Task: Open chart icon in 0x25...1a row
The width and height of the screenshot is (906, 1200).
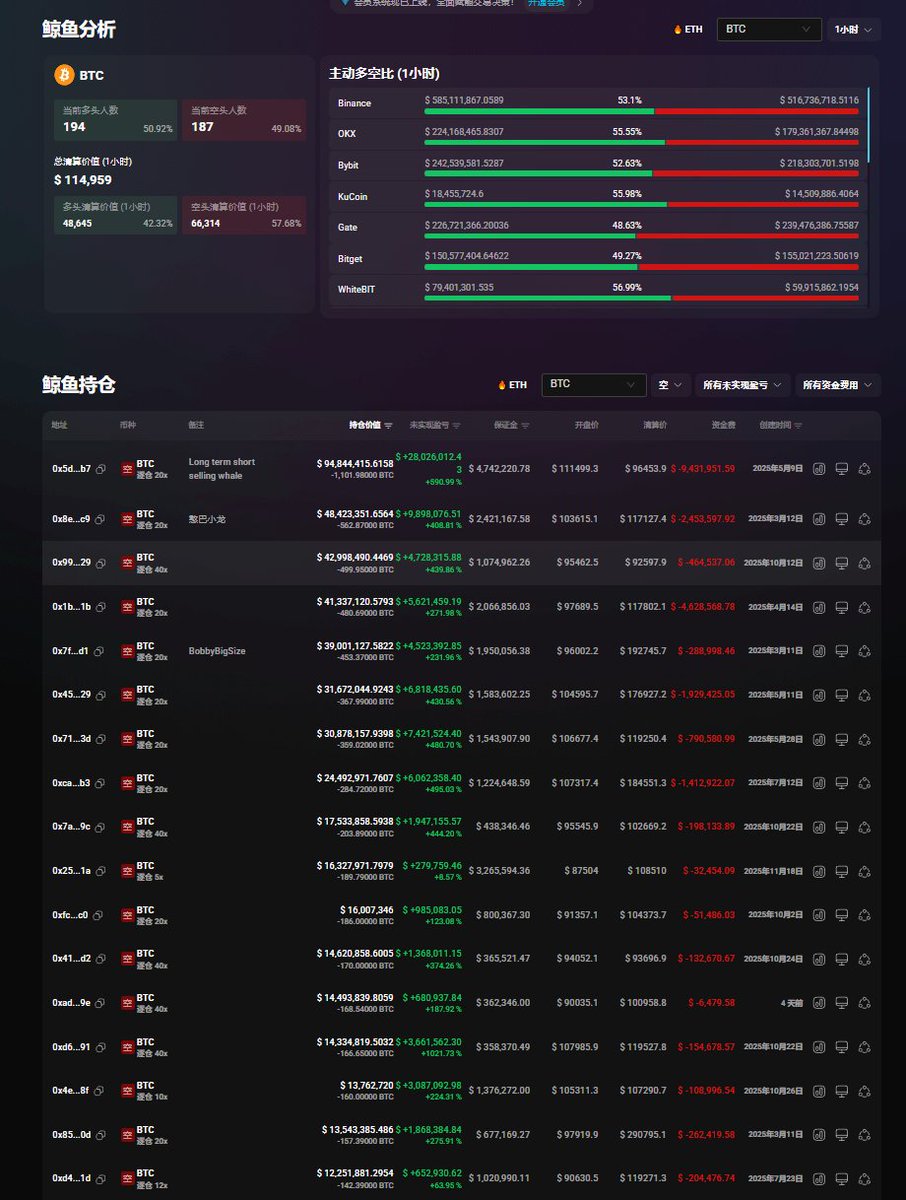Action: (x=819, y=871)
